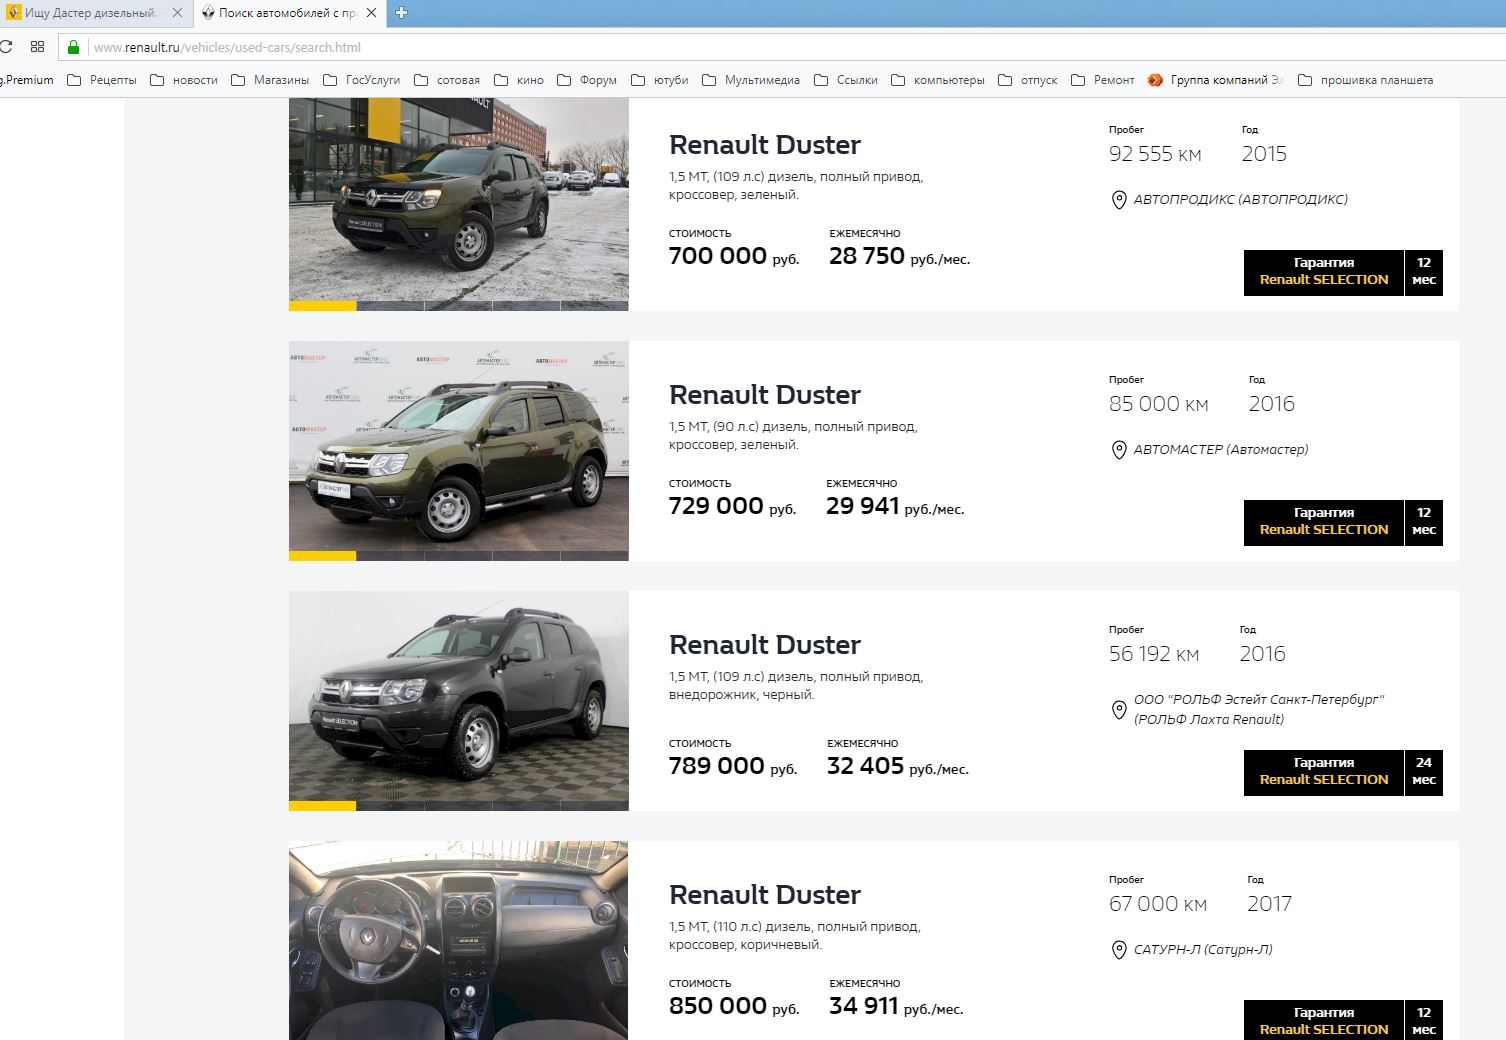Screen dimensions: 1506x1040
Task: Click the location pin next to САТУРН-Л
Action: point(1119,950)
